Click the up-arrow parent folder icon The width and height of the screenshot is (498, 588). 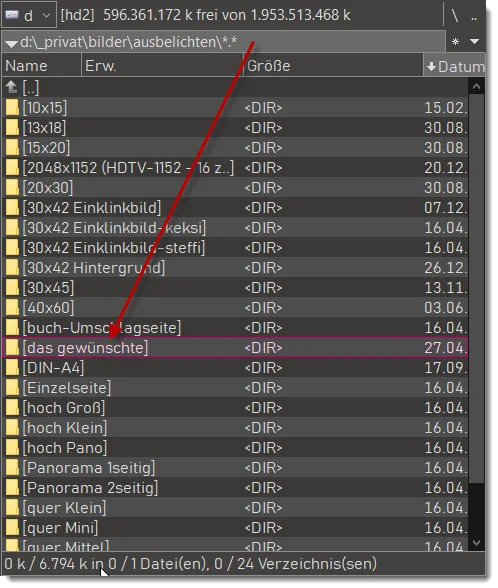11,88
